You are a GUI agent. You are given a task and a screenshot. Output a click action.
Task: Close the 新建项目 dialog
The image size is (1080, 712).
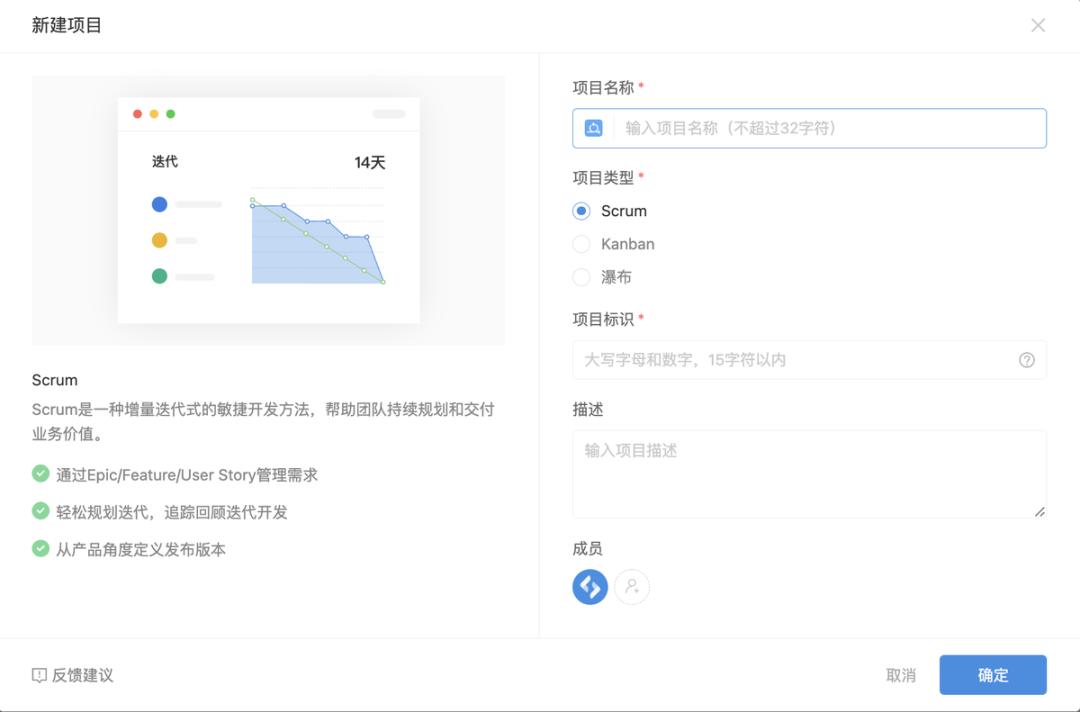coord(1038,25)
